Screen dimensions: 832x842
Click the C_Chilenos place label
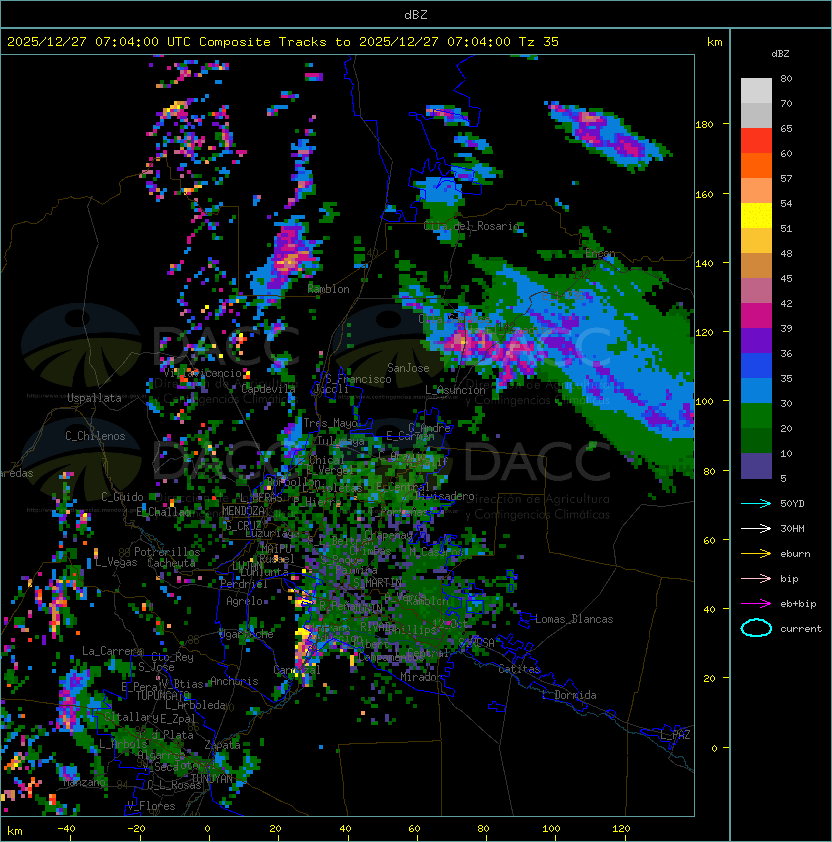coord(95,436)
